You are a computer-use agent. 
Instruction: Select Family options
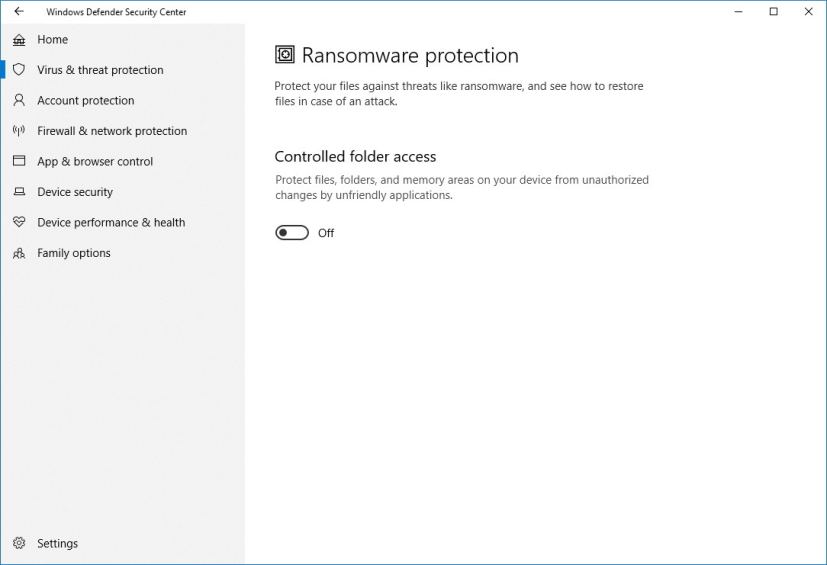(x=122, y=253)
